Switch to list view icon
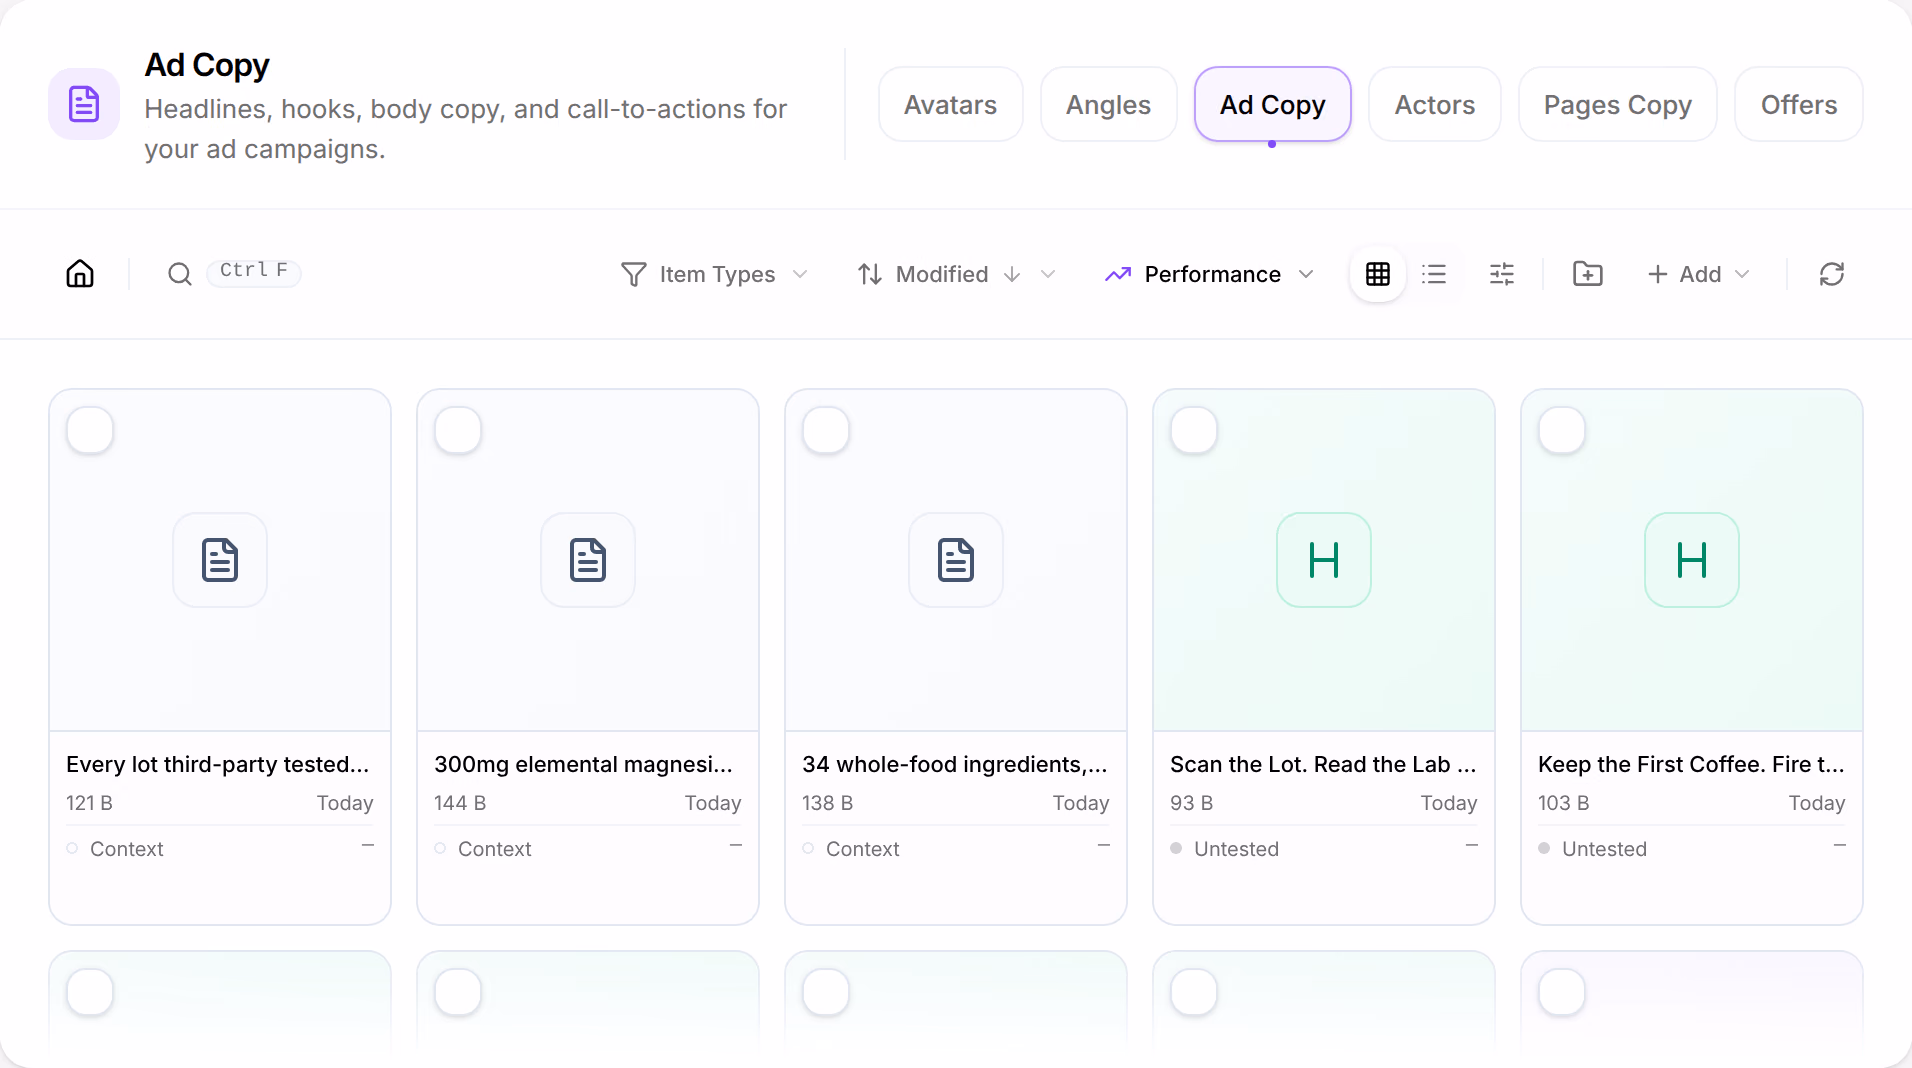 1434,274
